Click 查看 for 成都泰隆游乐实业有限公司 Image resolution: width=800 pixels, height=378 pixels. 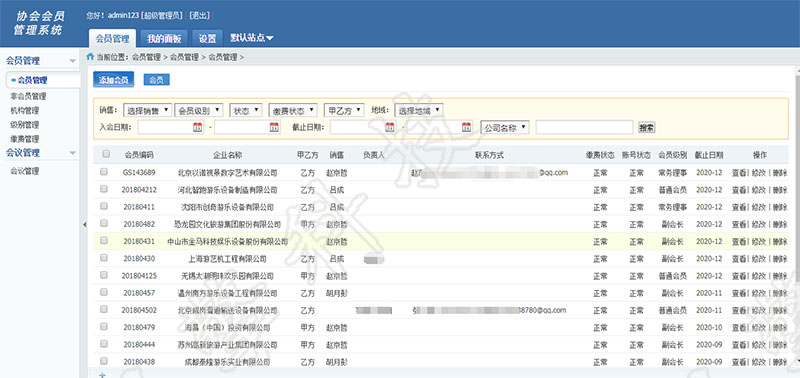pos(739,362)
